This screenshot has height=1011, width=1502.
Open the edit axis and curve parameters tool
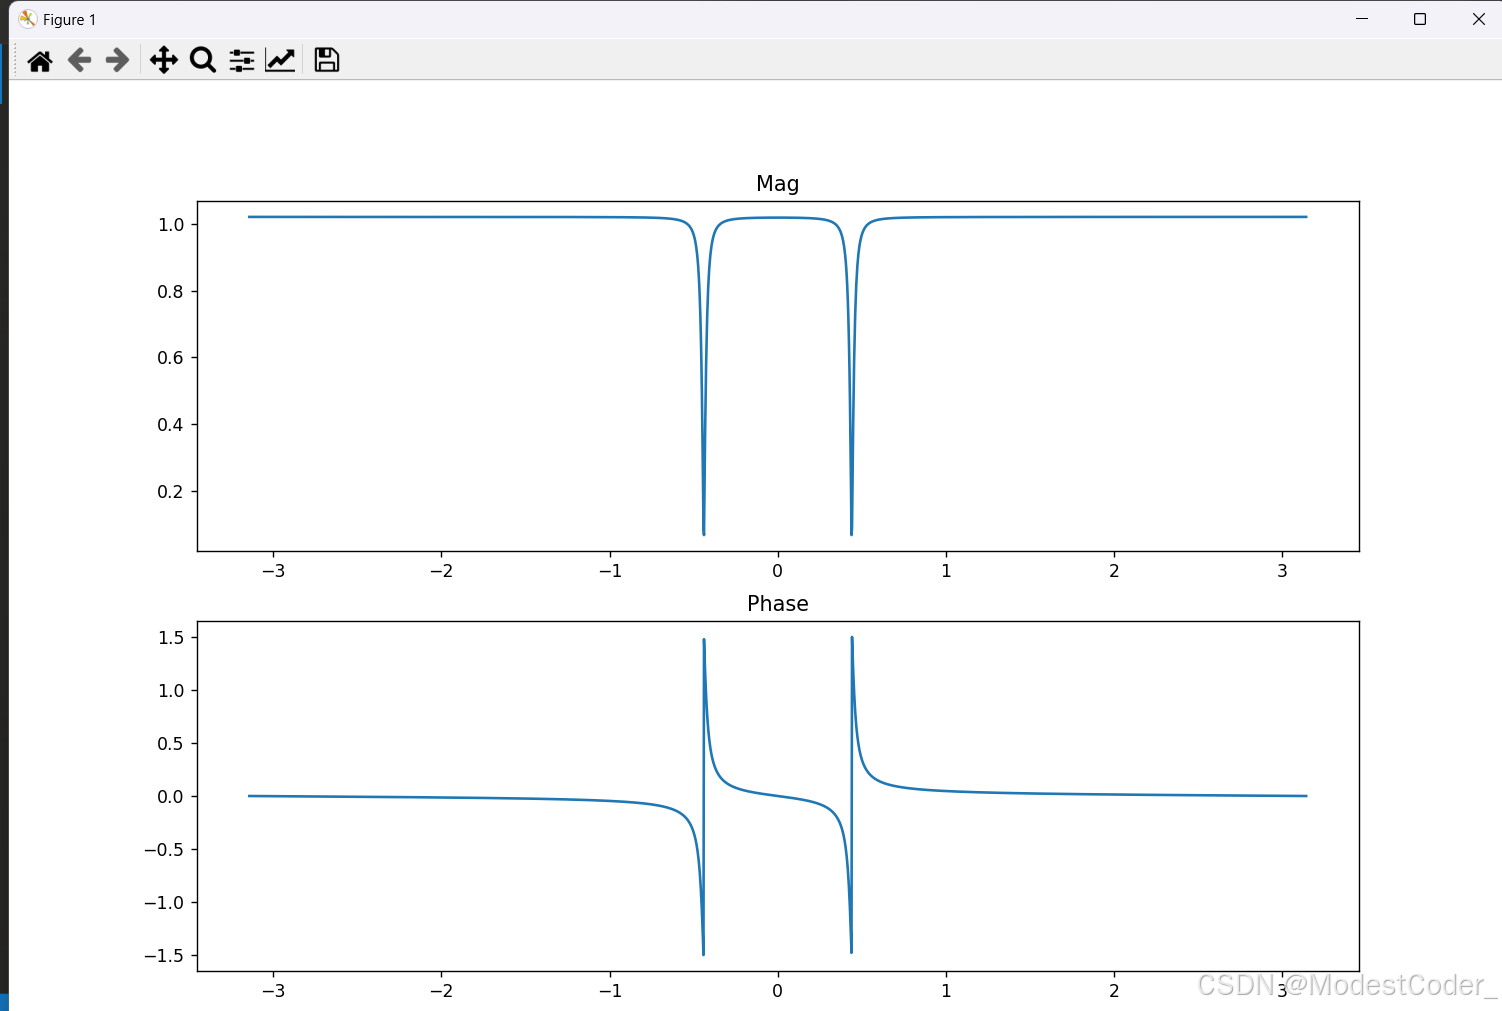coord(280,61)
